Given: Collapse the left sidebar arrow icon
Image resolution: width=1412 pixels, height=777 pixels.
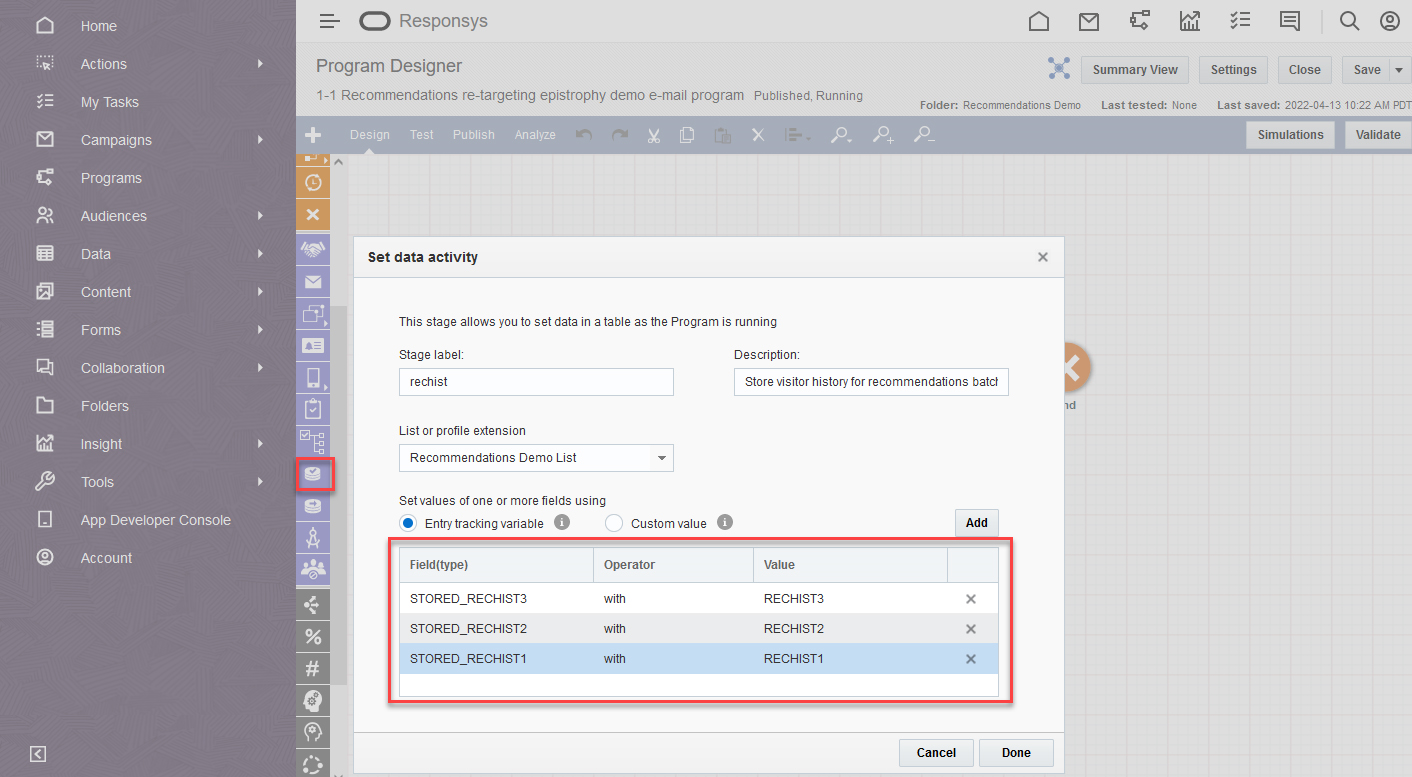Looking at the screenshot, I should click(x=38, y=754).
